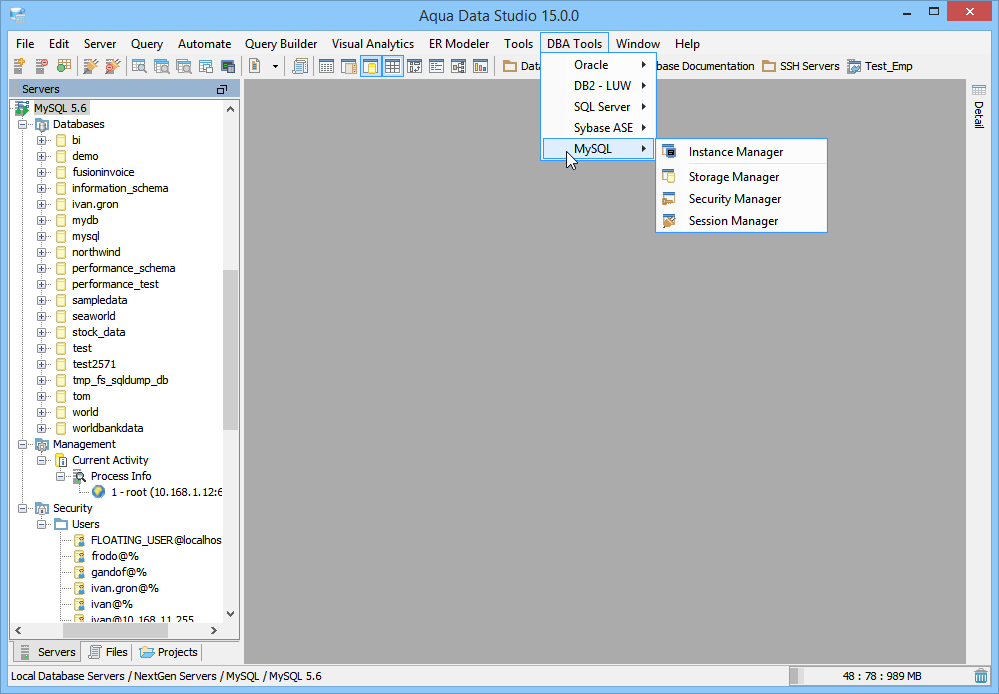The image size is (999, 694).
Task: Open the Query Builder menu
Action: (x=281, y=43)
